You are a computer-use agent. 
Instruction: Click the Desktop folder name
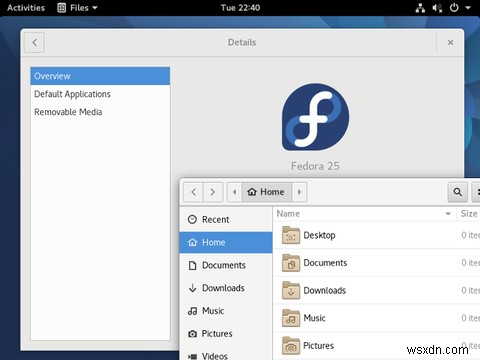(319, 235)
